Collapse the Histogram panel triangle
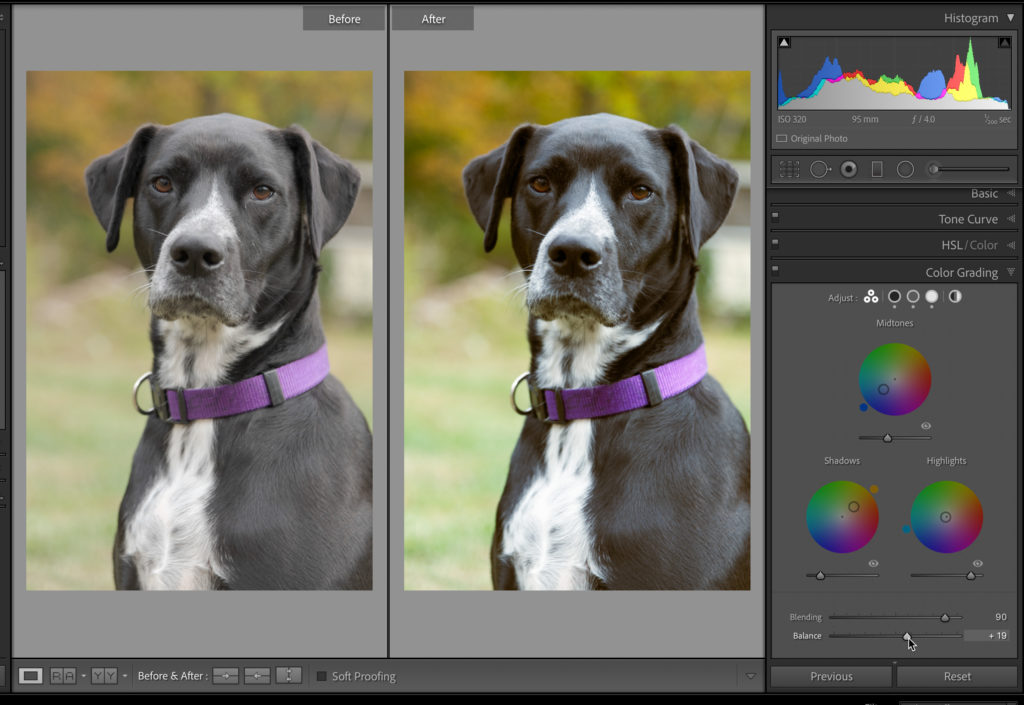The height and width of the screenshot is (705, 1024). click(1010, 18)
